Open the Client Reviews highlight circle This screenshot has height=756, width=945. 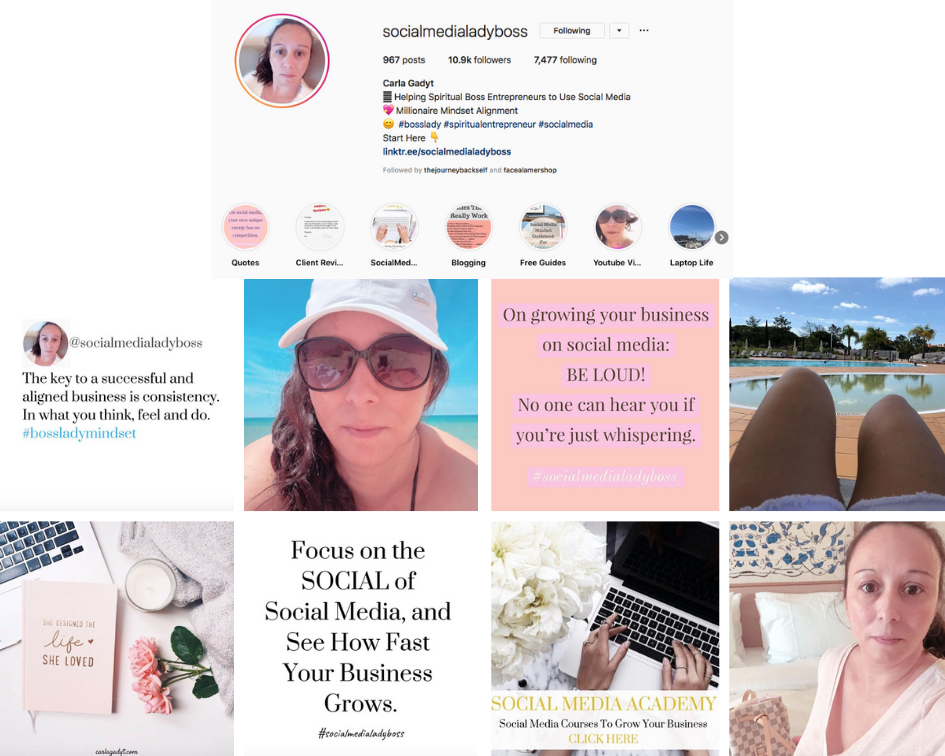[319, 227]
